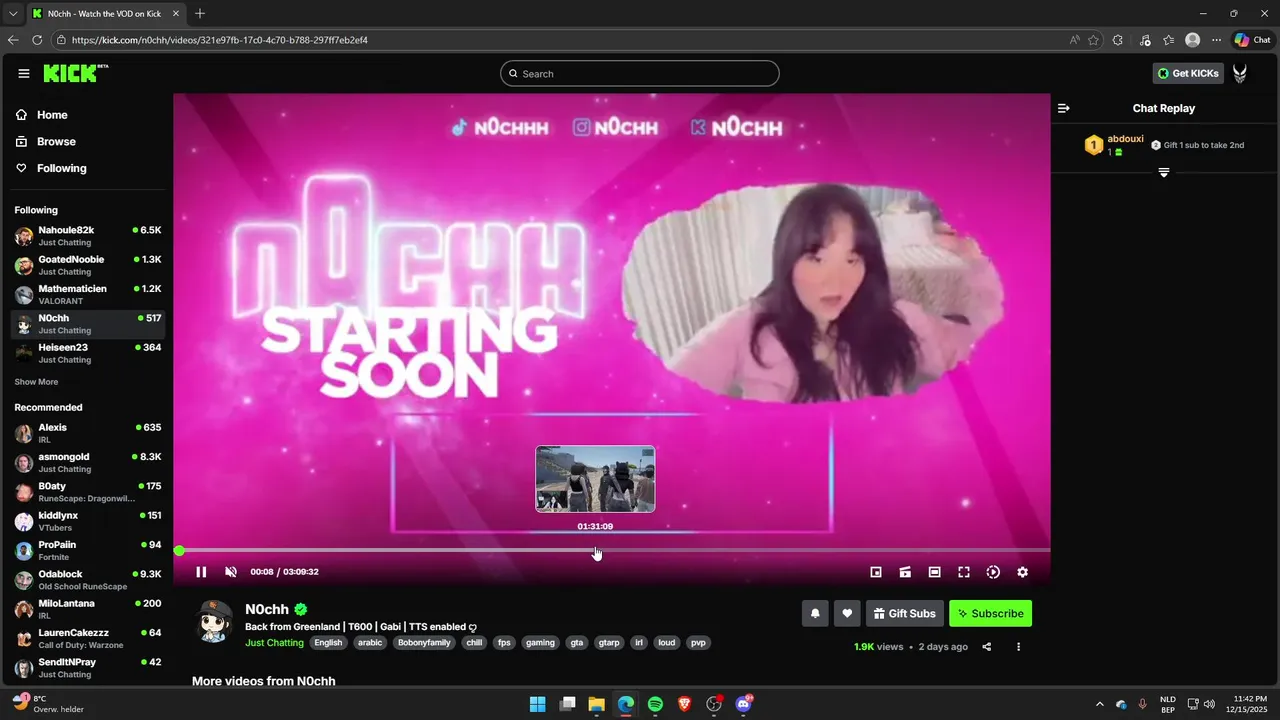Select the English tag

[x=328, y=643]
